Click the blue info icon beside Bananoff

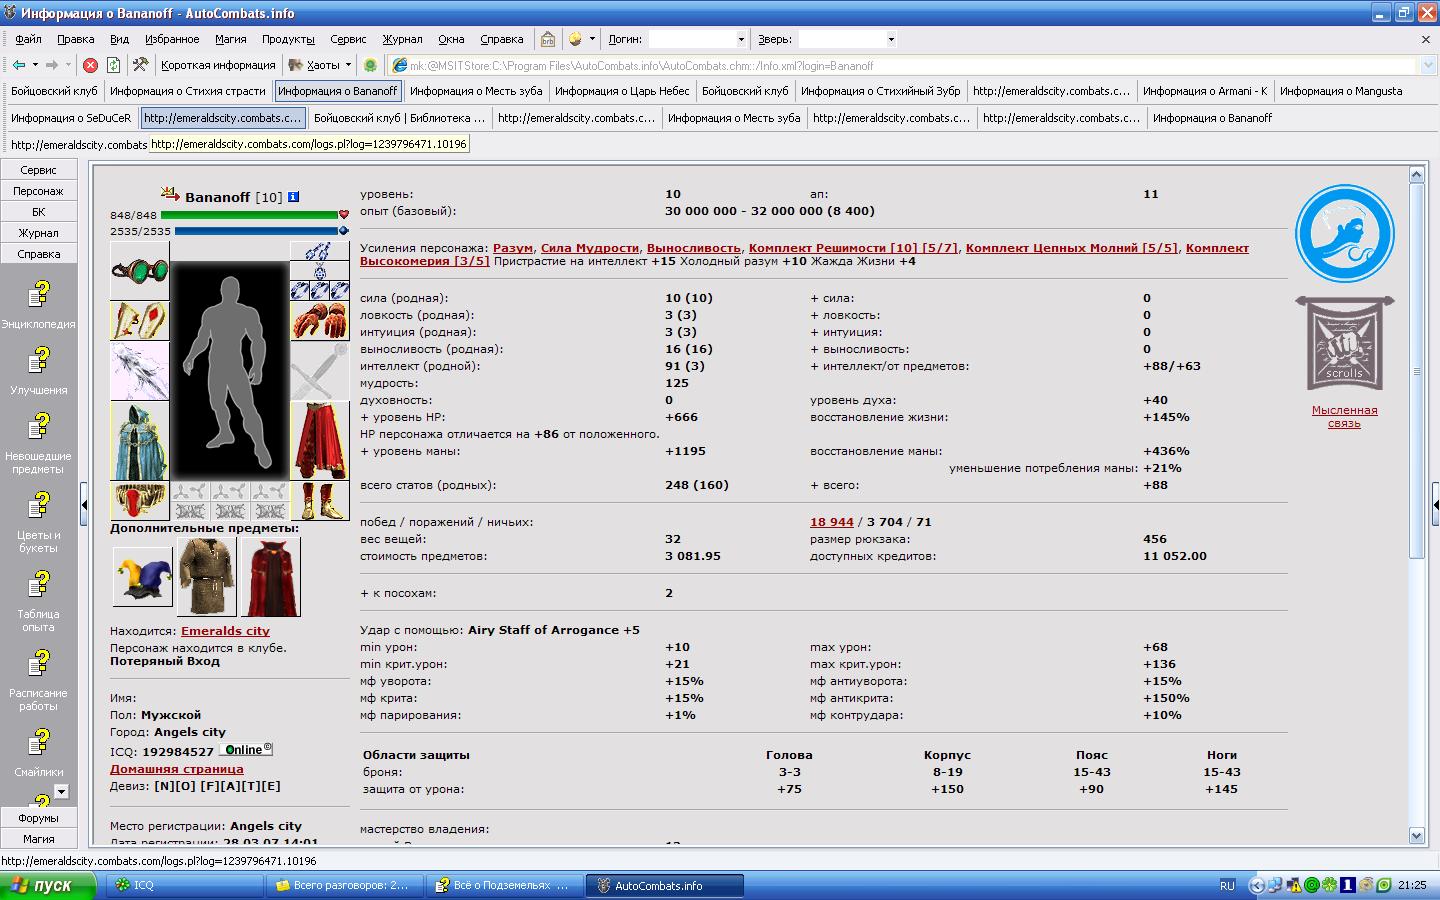click(x=293, y=197)
